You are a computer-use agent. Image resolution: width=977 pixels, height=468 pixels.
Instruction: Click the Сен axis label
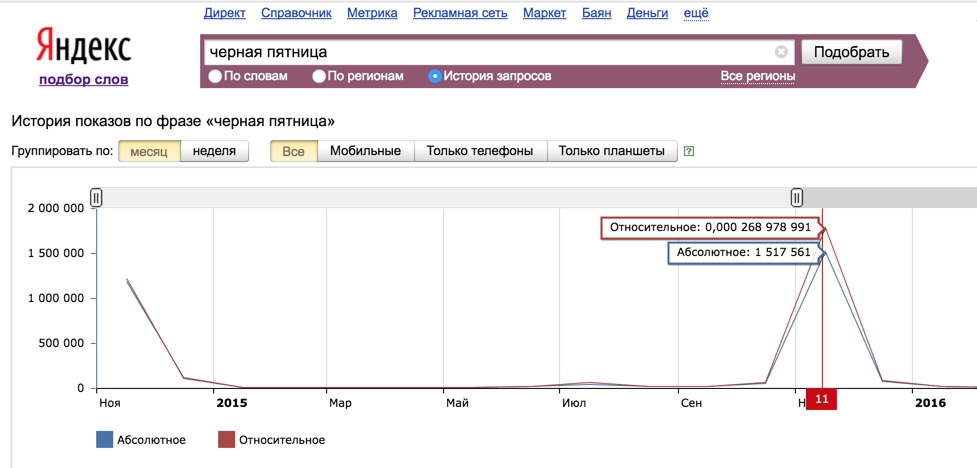pos(692,403)
